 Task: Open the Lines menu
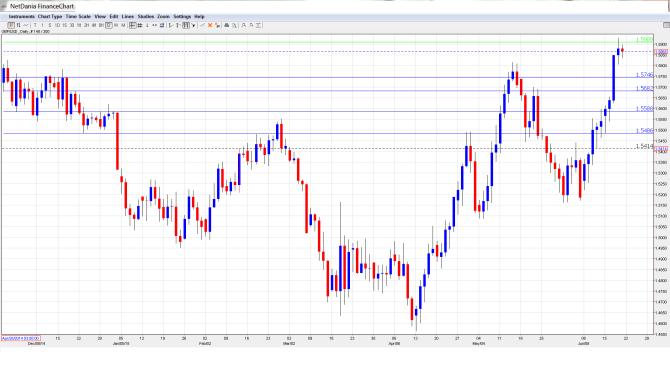pyautogui.click(x=128, y=17)
